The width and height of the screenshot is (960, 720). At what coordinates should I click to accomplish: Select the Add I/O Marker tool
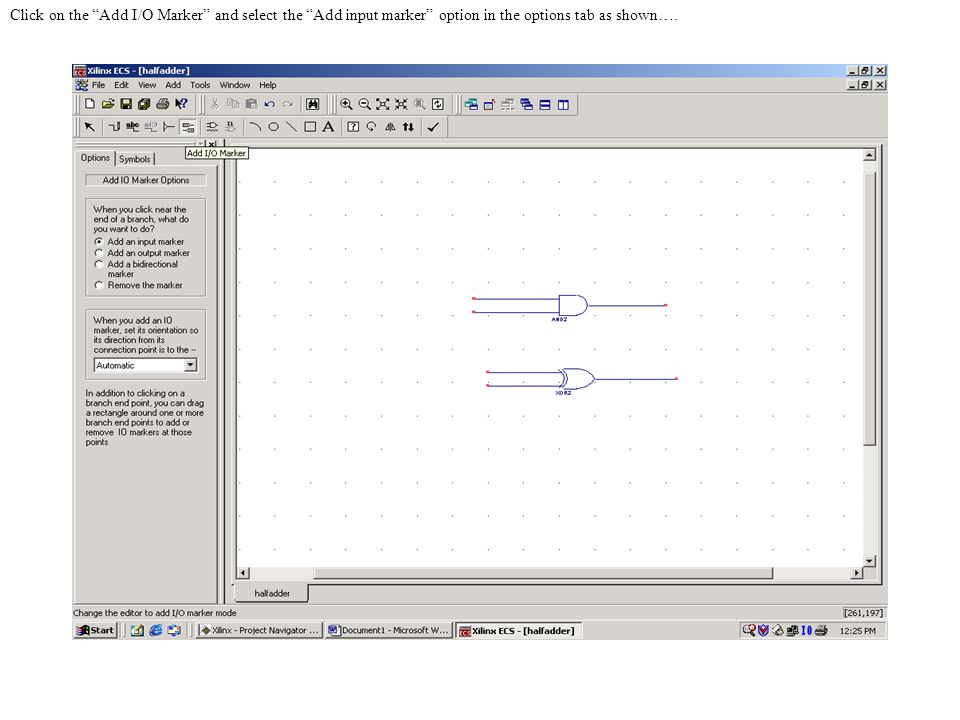[188, 127]
